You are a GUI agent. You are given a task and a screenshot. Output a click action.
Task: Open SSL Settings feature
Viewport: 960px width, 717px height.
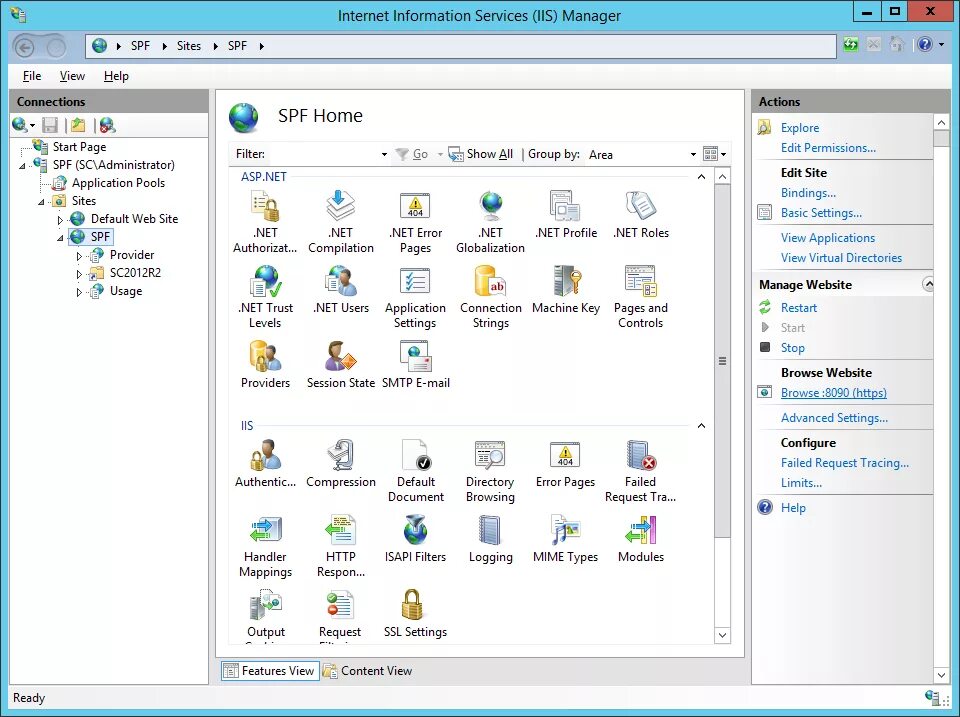[415, 614]
